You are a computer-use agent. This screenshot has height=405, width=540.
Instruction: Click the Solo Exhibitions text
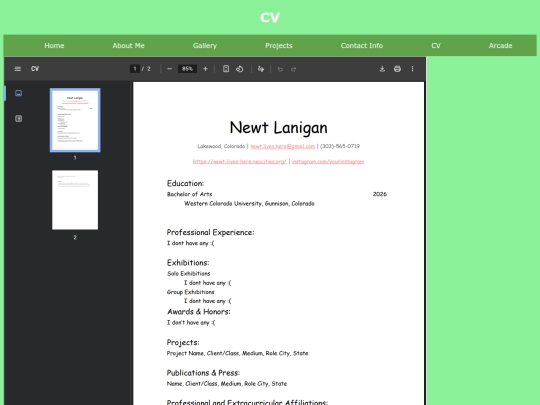click(x=189, y=273)
